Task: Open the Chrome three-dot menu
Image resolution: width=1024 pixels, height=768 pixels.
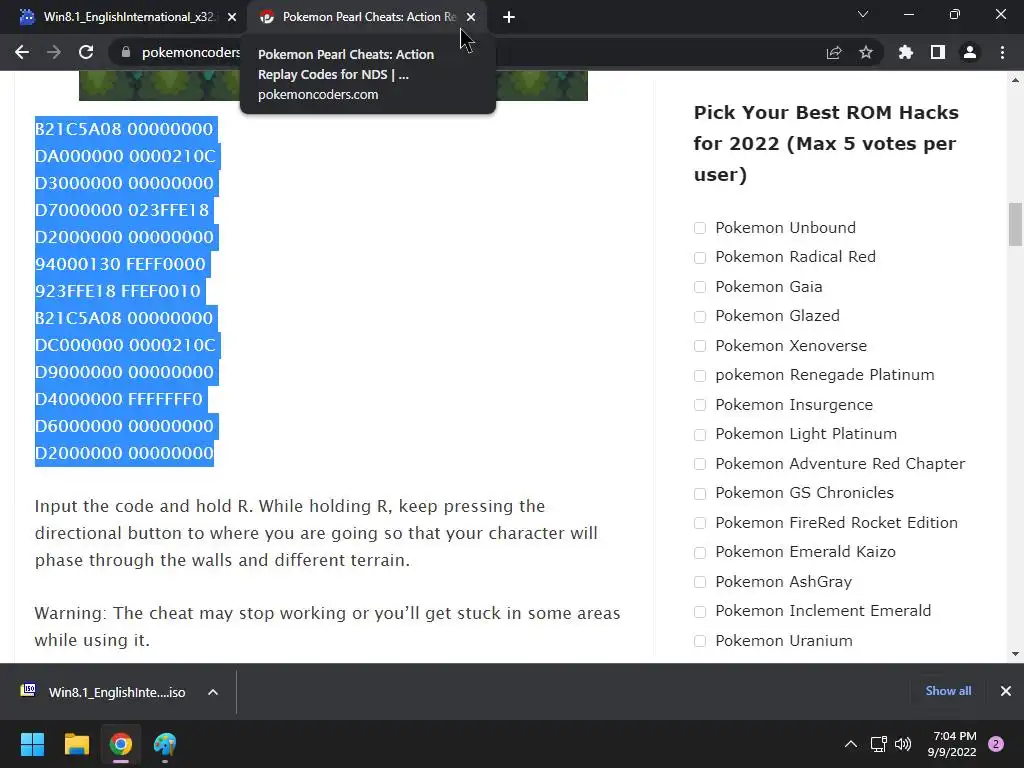Action: tap(1002, 52)
